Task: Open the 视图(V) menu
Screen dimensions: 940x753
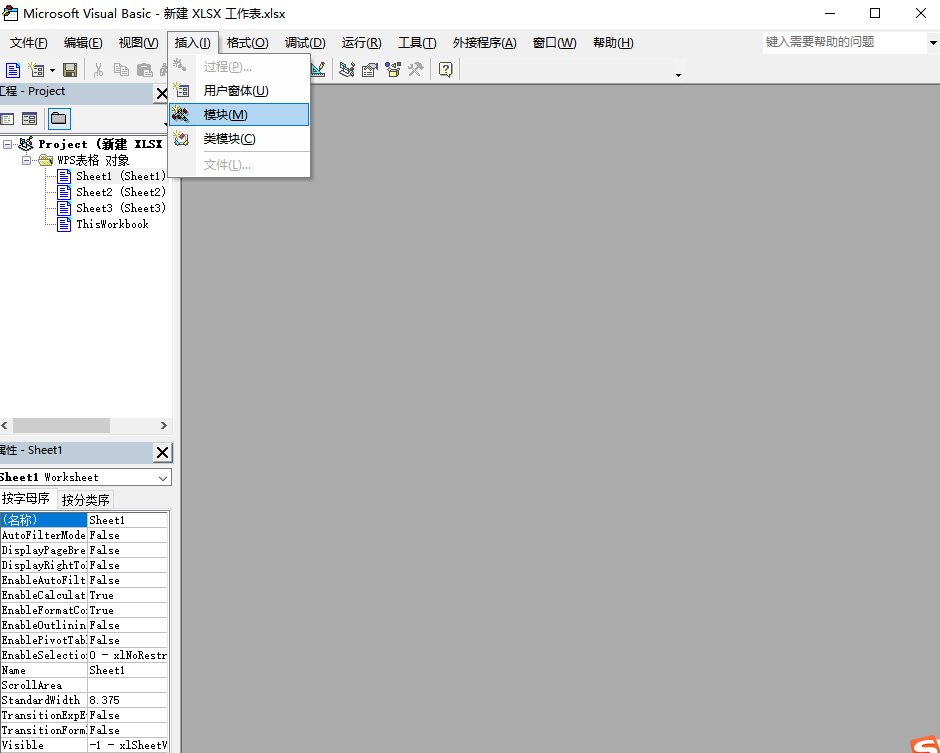Action: tap(138, 43)
